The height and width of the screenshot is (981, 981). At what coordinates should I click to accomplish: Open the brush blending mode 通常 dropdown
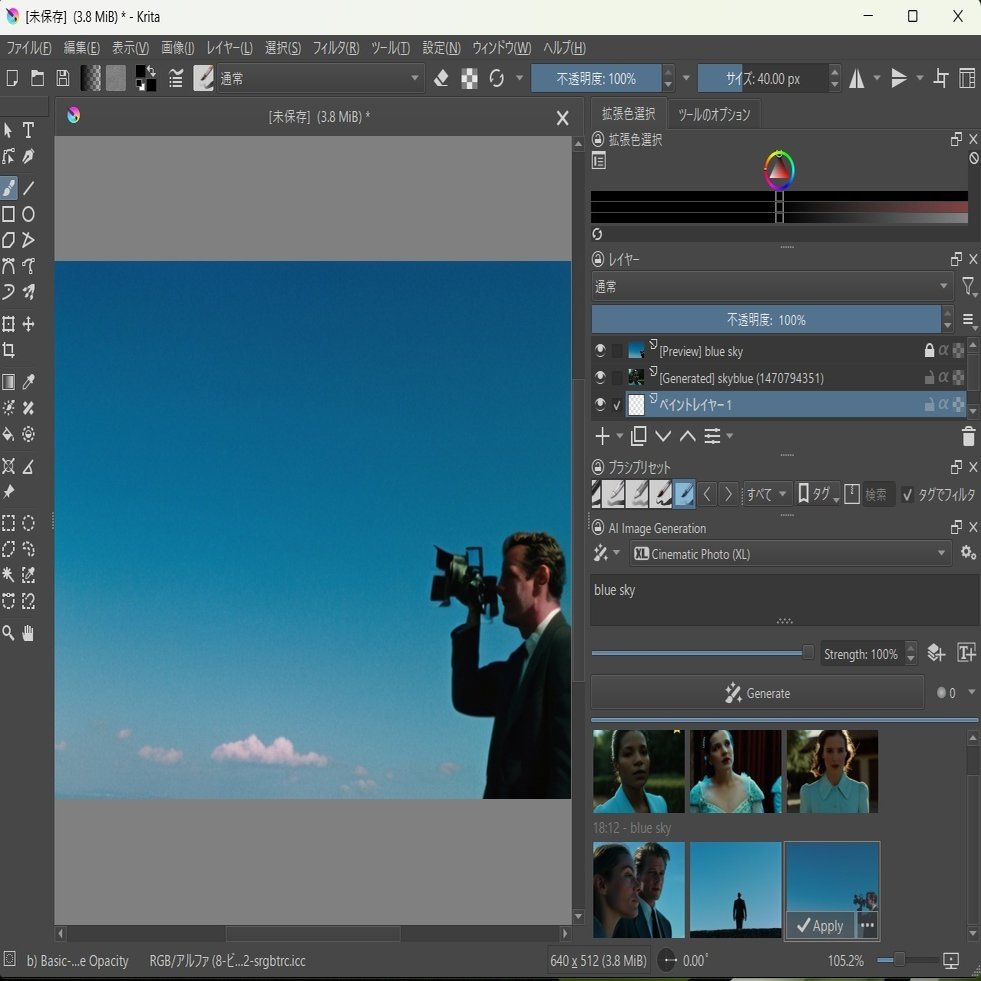click(320, 78)
